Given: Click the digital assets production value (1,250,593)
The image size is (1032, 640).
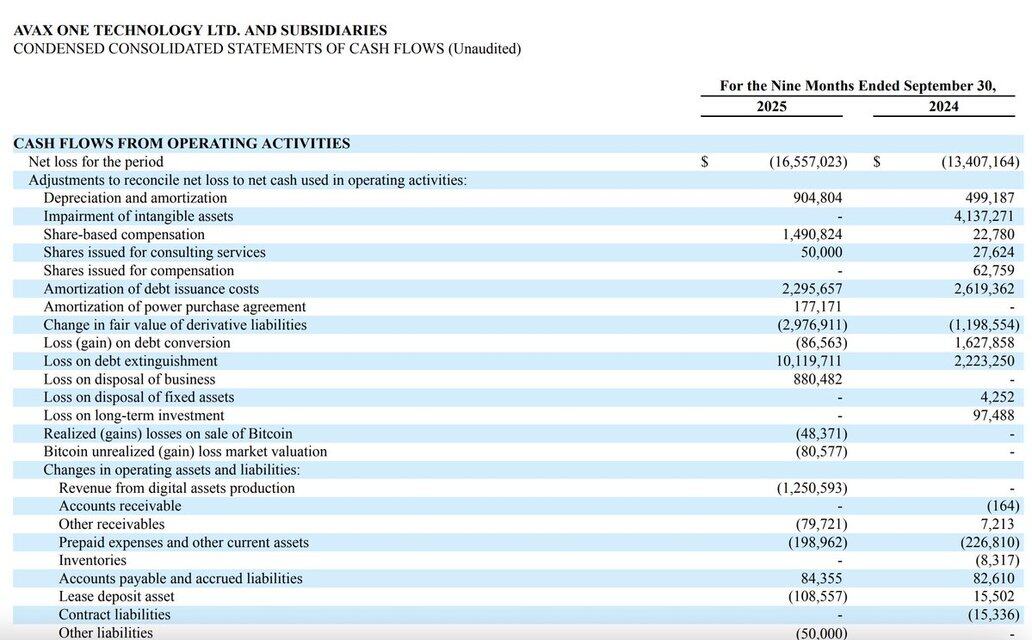Looking at the screenshot, I should coord(811,488).
